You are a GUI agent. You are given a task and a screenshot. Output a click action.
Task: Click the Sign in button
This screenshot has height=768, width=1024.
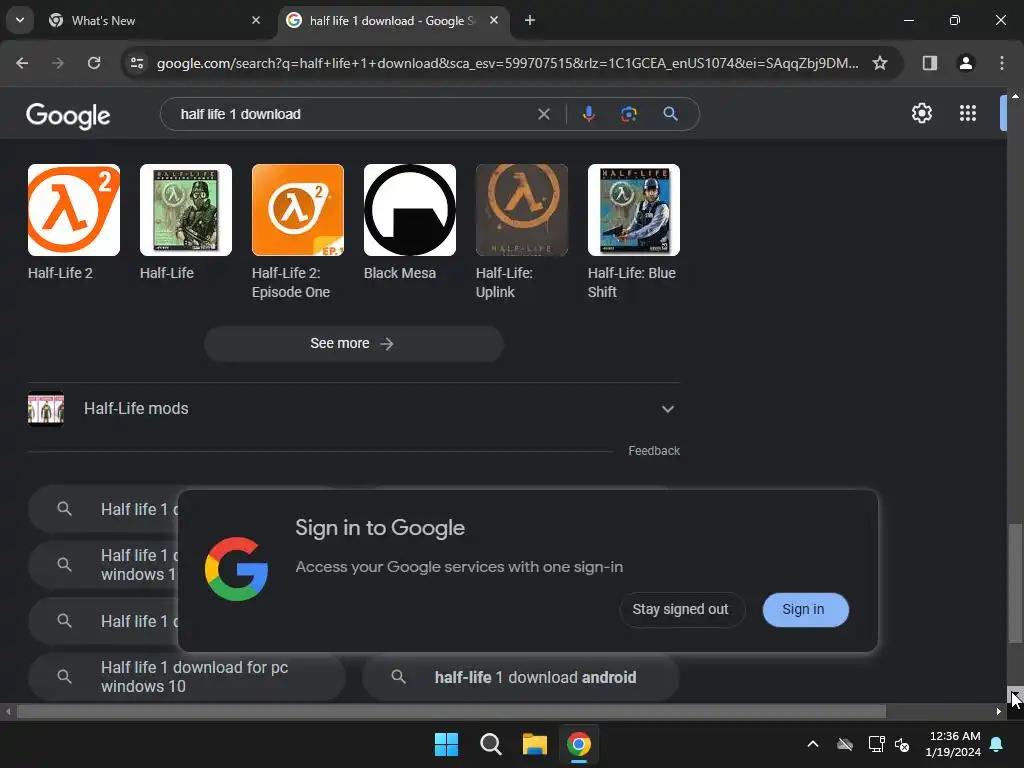pos(805,609)
